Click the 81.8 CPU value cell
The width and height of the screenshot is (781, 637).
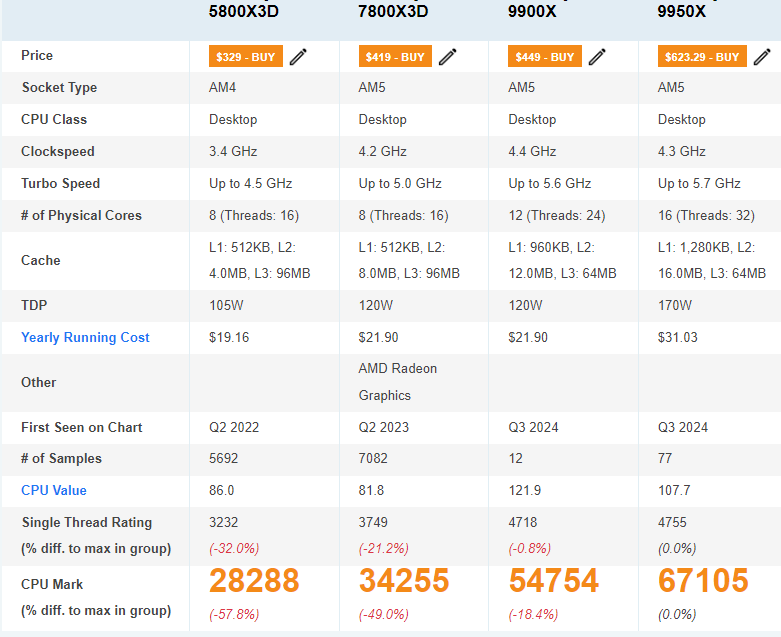point(371,490)
